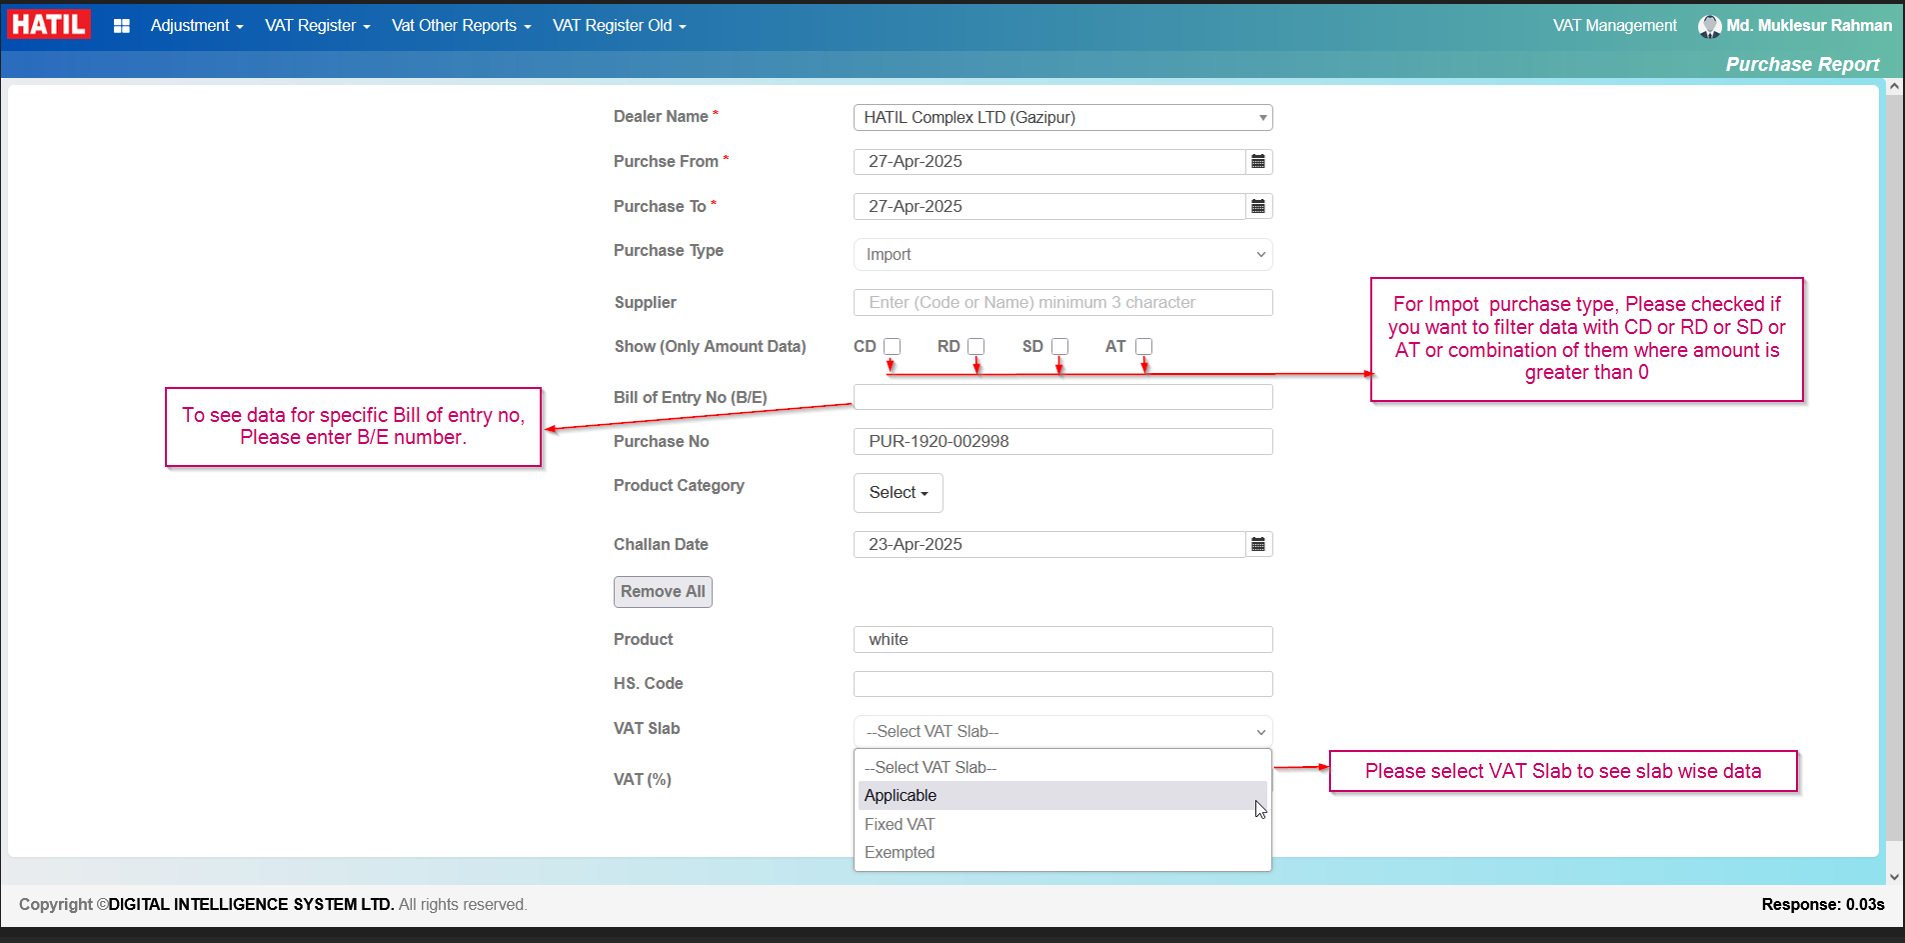Choose Applicable in VAT Slab list
Viewport: 1905px width, 943px height.
tap(1063, 795)
